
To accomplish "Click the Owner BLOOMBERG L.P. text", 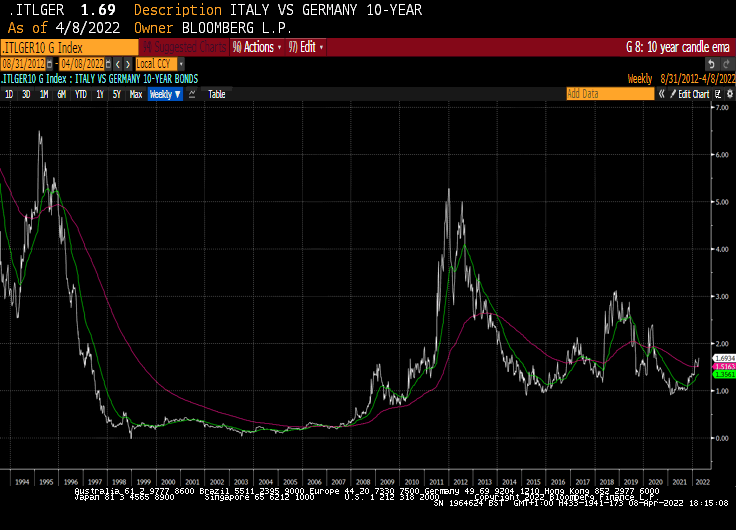I will [x=213, y=28].
